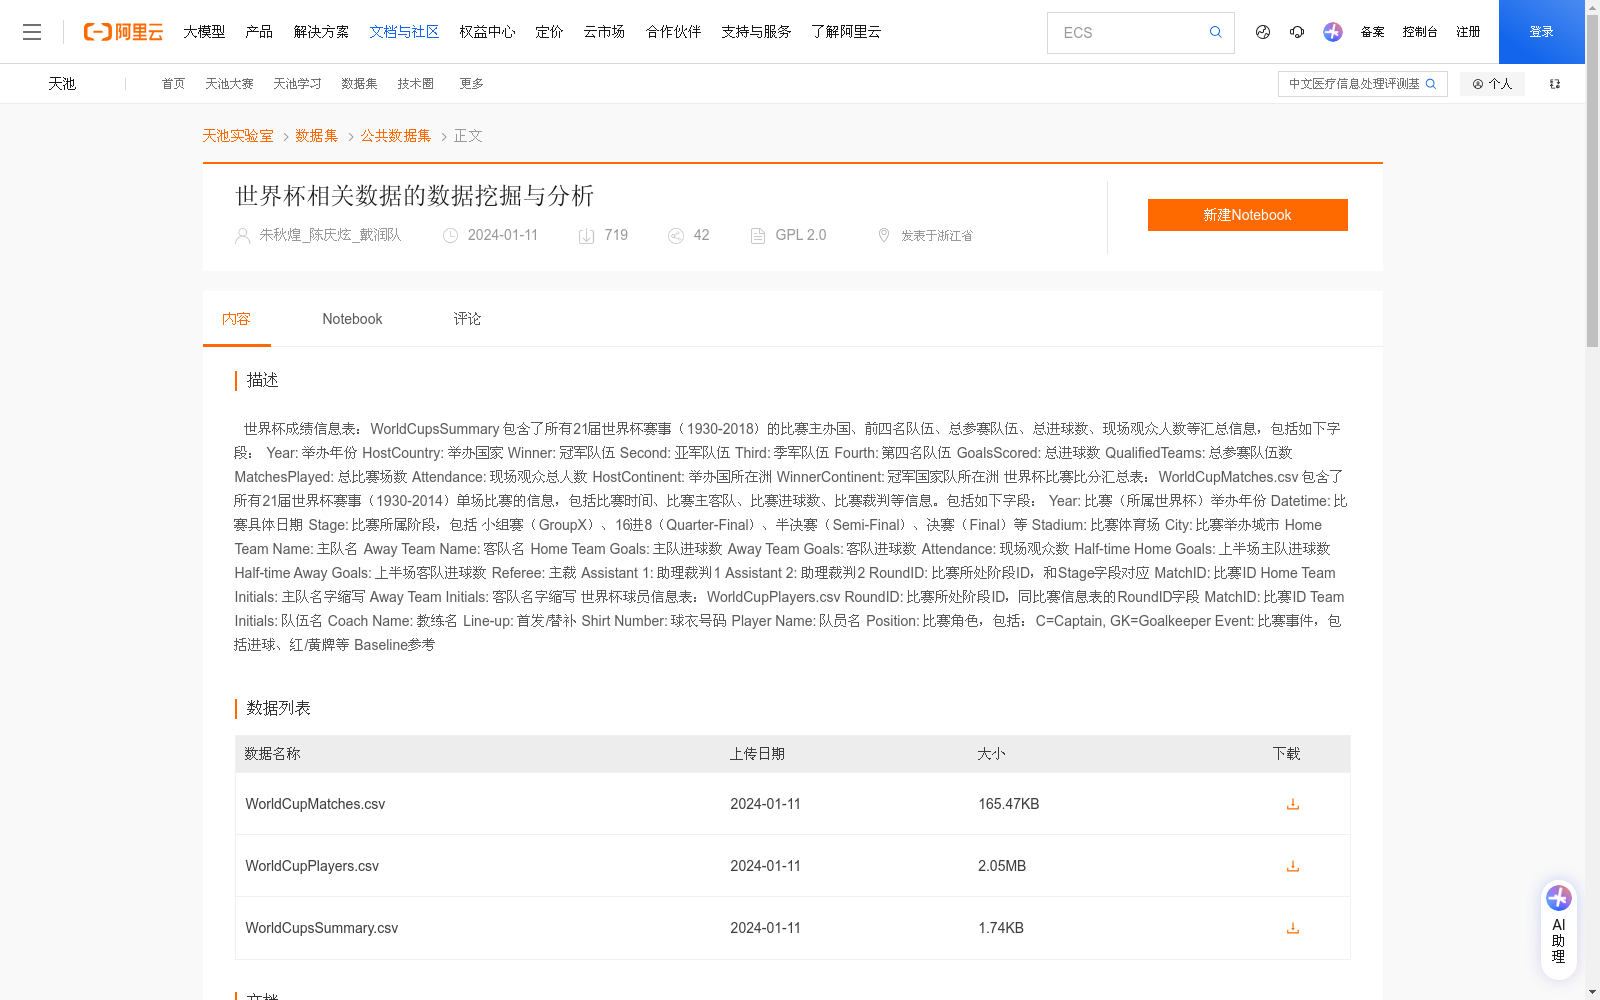Click the 天池 brand link
This screenshot has width=1600, height=1000.
[62, 84]
